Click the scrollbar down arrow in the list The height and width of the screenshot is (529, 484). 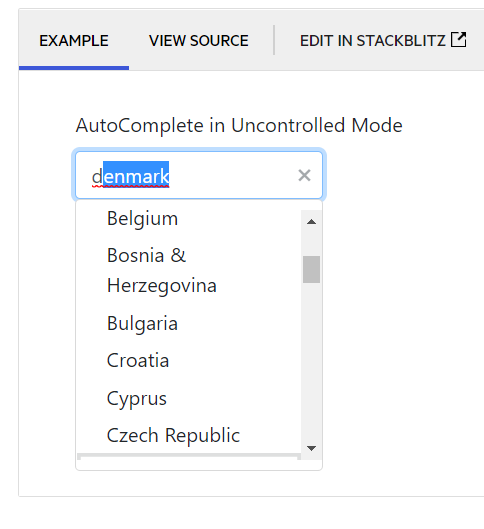(311, 448)
